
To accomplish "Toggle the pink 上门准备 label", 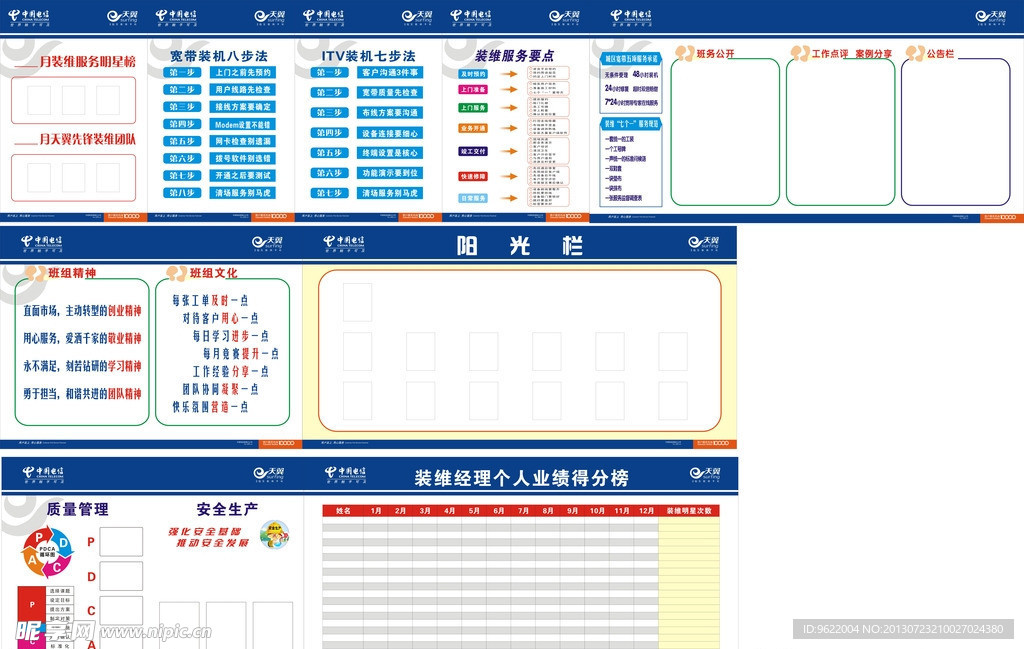I will coord(473,88).
